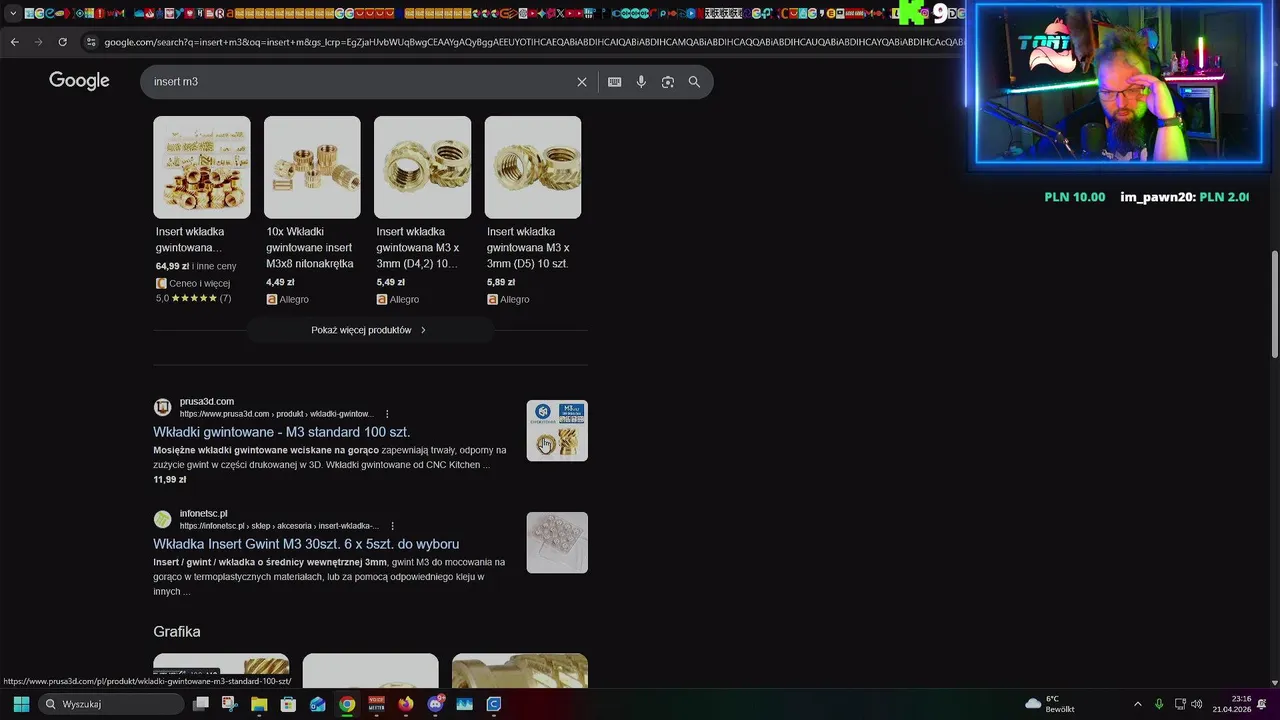Open the on-screen keyboard input tool
Image resolution: width=1280 pixels, height=720 pixels.
(615, 82)
